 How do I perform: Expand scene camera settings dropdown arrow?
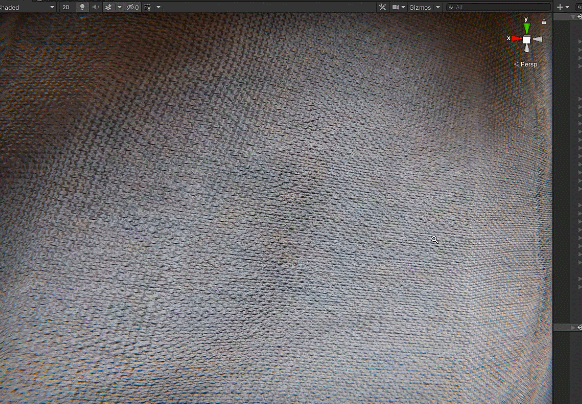403,7
